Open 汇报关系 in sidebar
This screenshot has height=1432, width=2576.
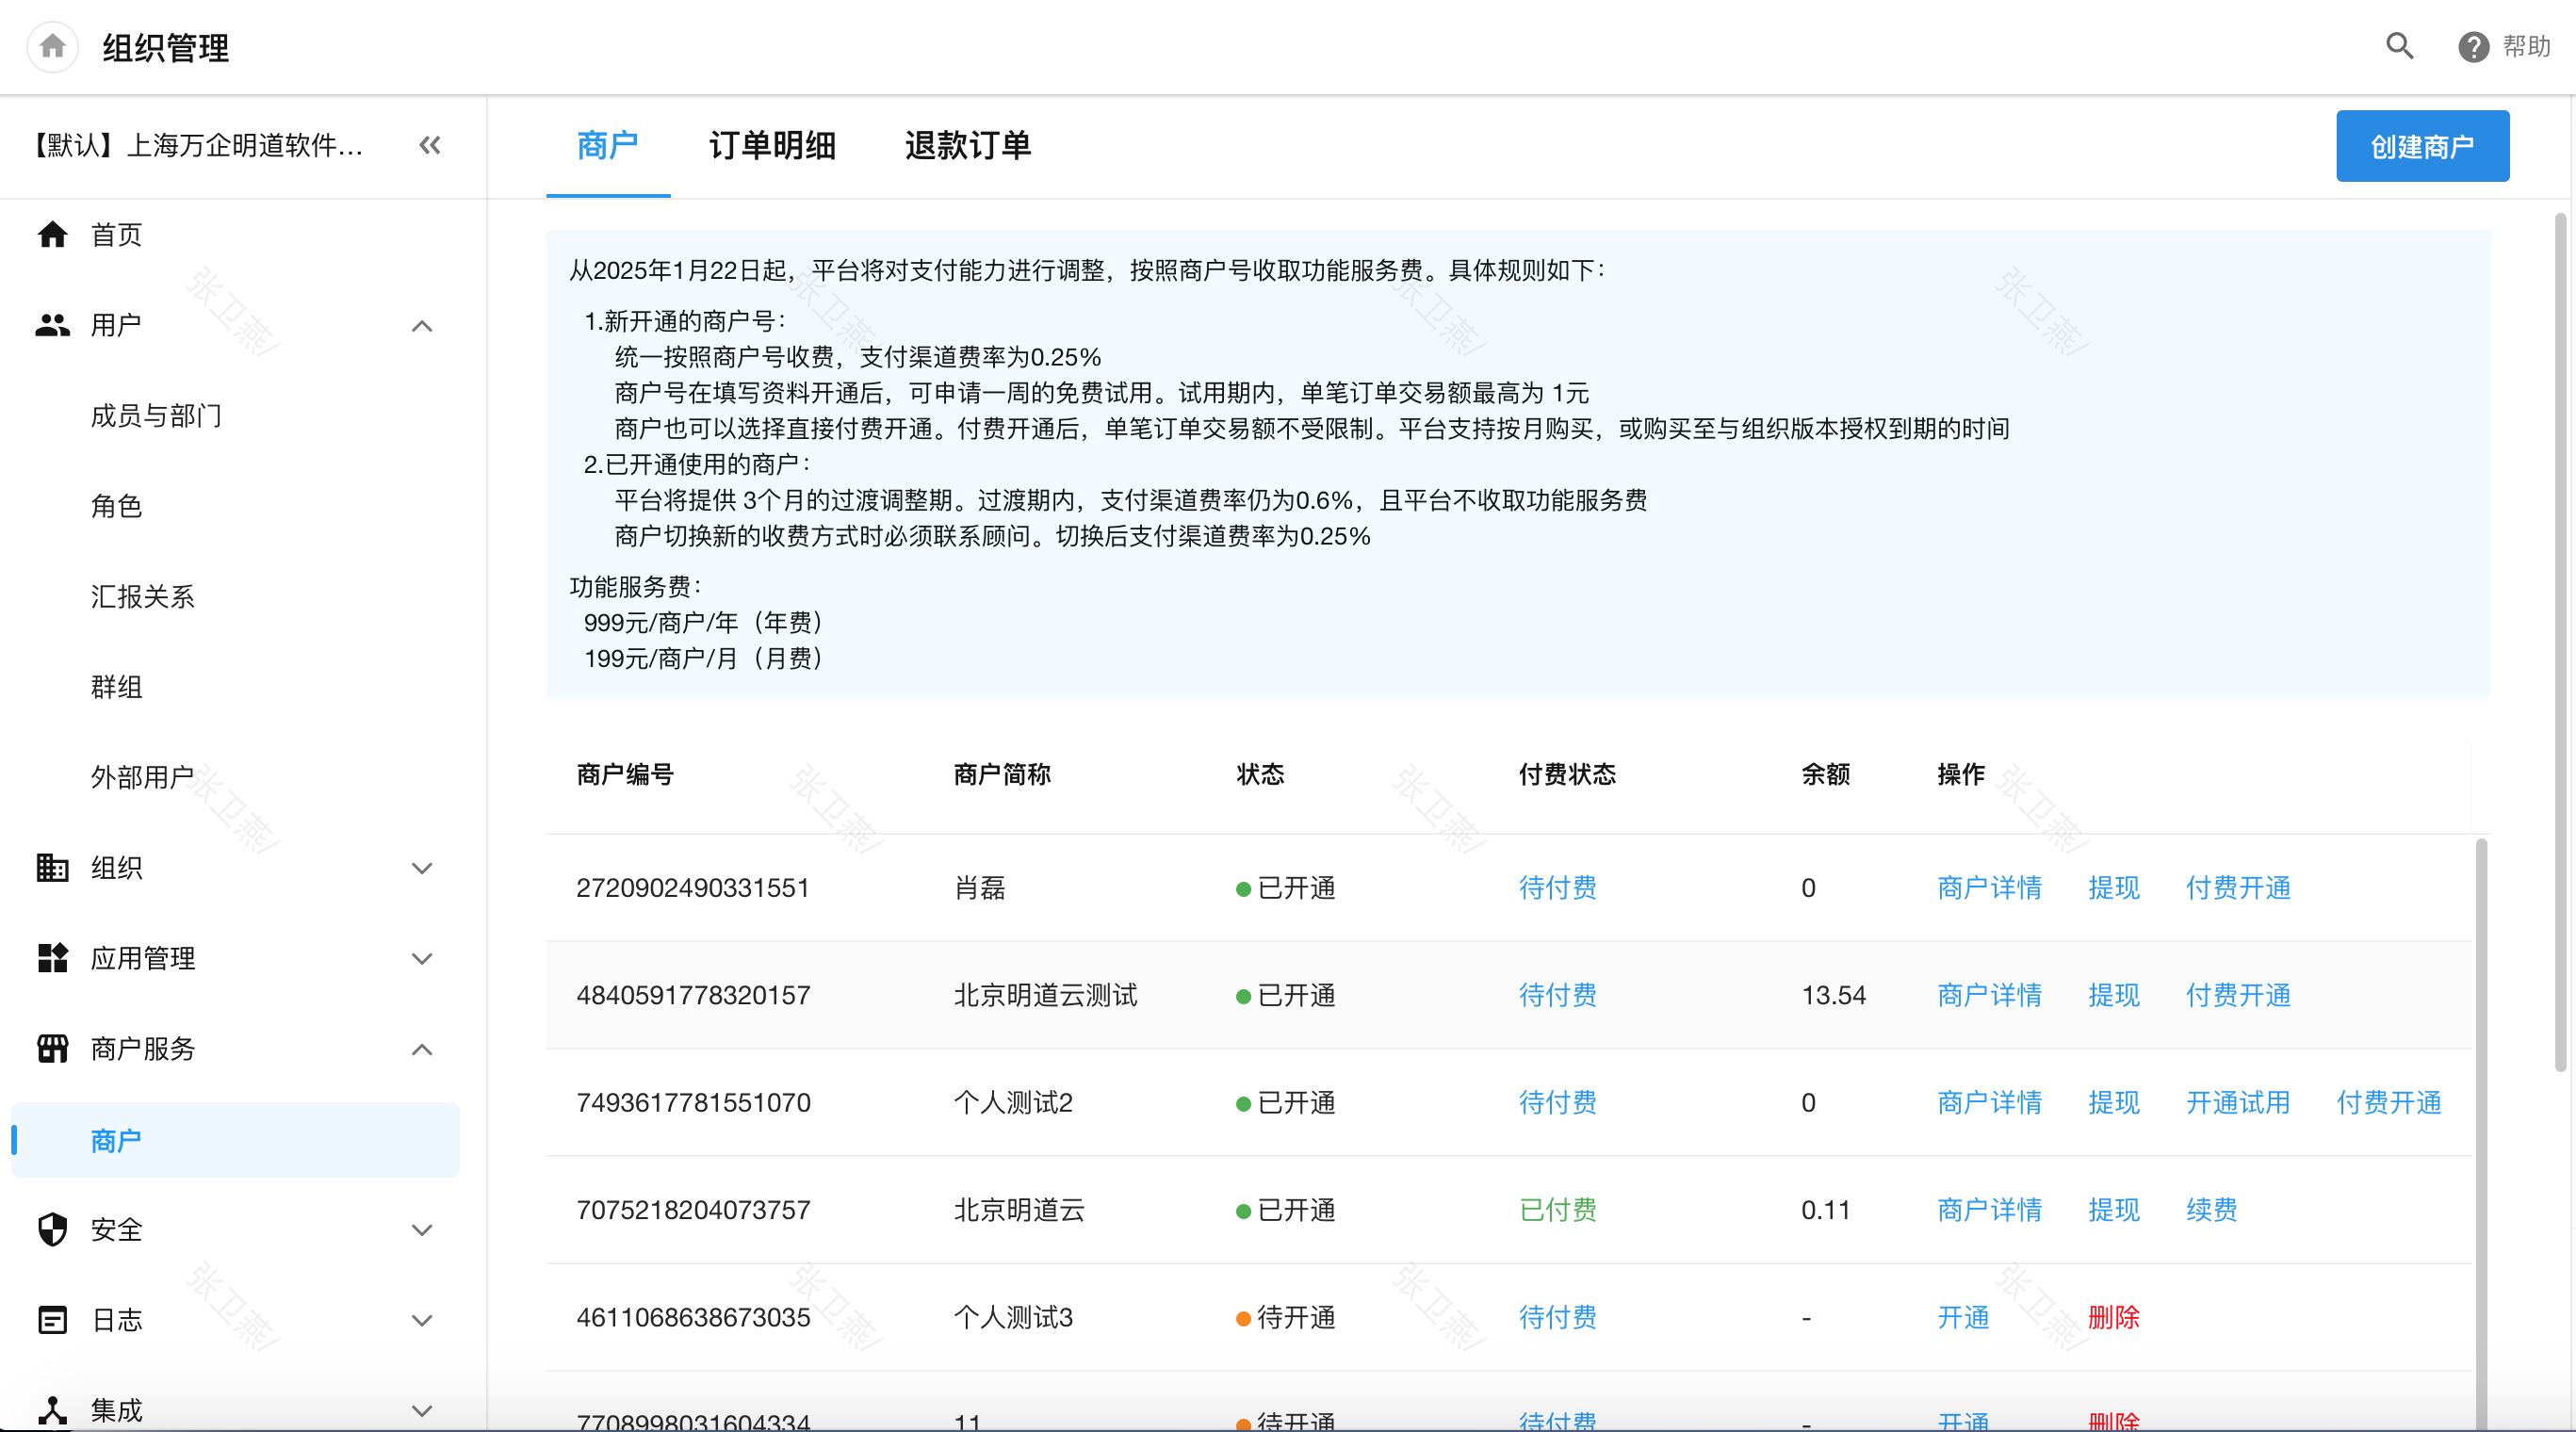142,596
